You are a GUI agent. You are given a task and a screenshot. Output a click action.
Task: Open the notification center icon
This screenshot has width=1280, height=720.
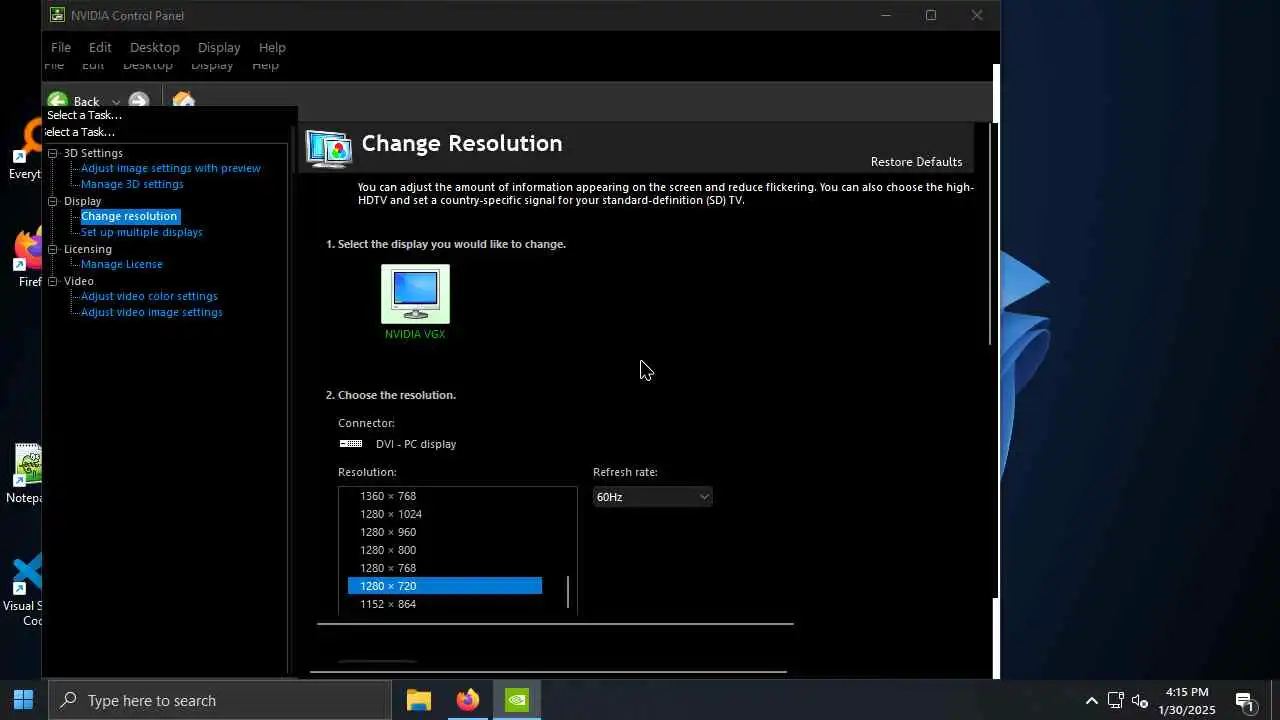pos(1245,701)
